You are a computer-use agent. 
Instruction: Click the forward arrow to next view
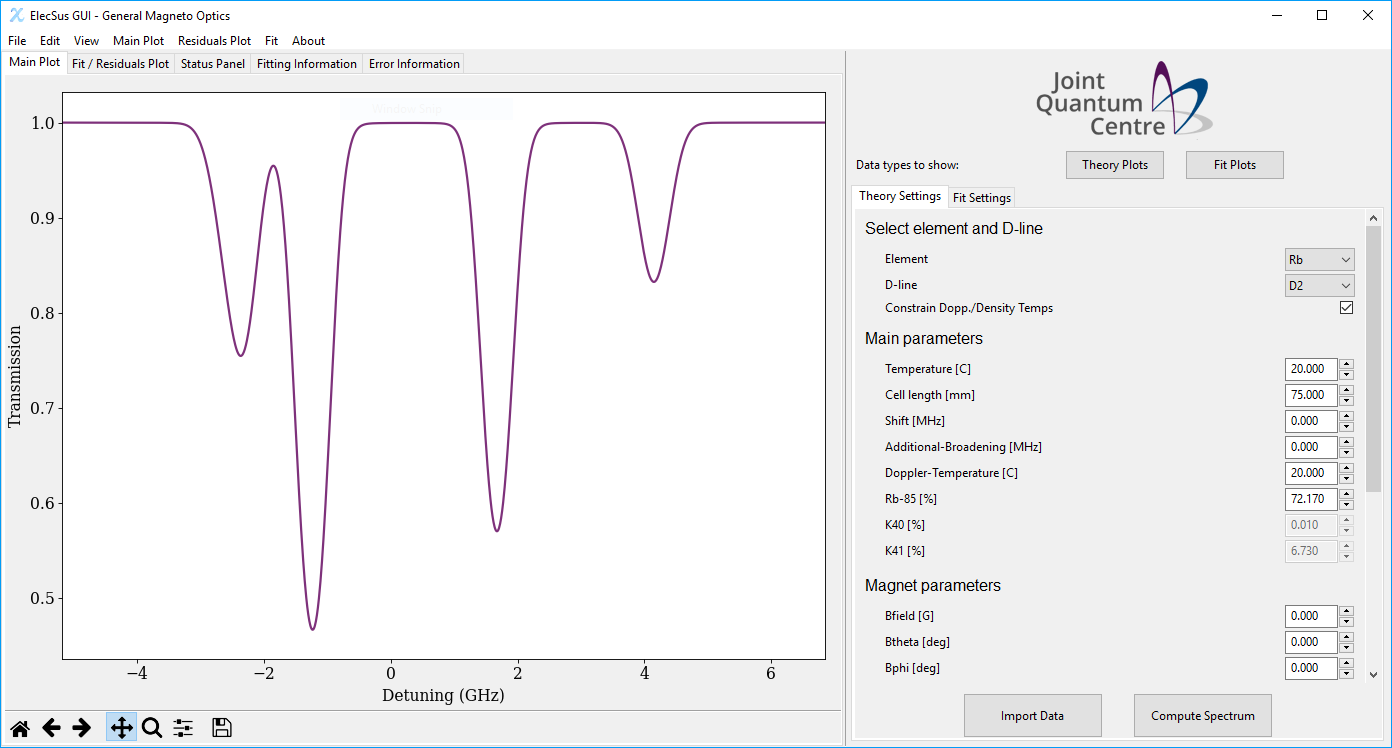[82, 728]
